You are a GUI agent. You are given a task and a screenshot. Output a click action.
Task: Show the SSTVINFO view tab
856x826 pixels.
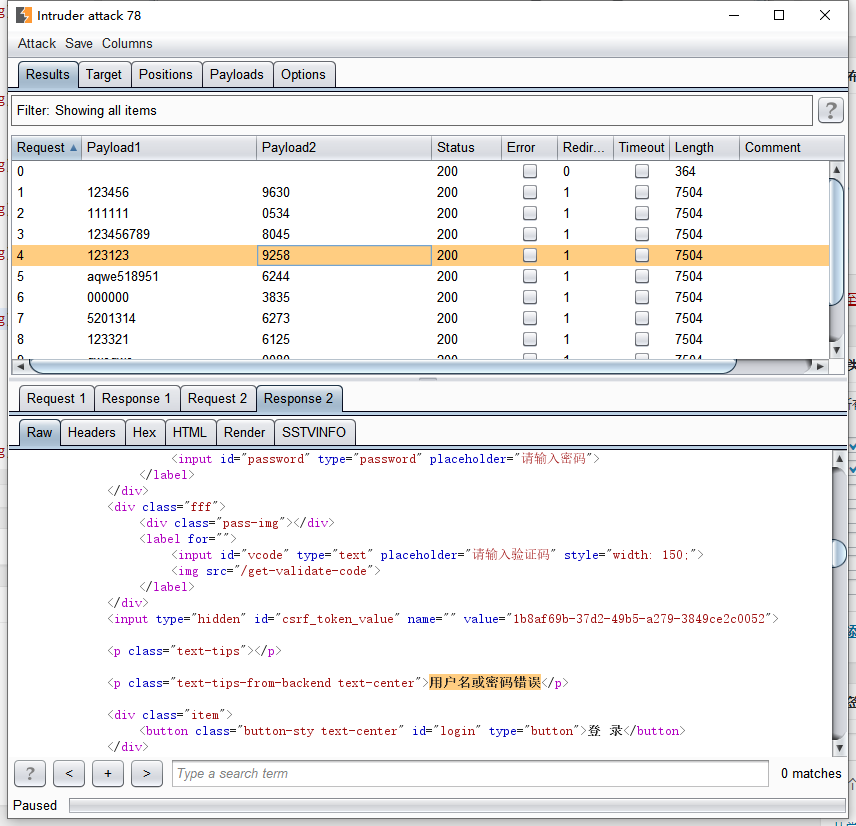314,432
